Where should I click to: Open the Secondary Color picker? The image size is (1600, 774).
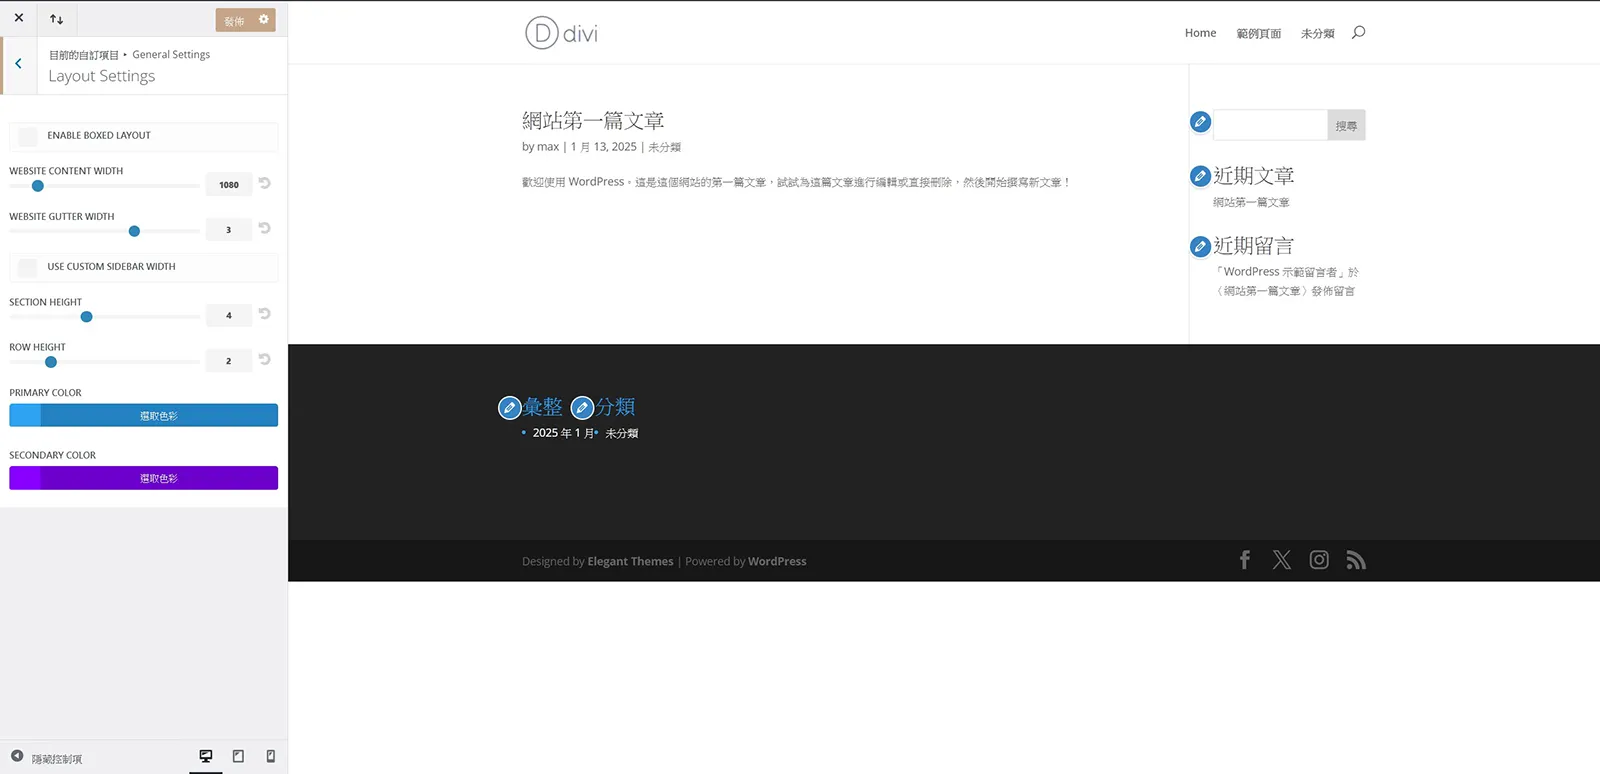click(x=143, y=478)
